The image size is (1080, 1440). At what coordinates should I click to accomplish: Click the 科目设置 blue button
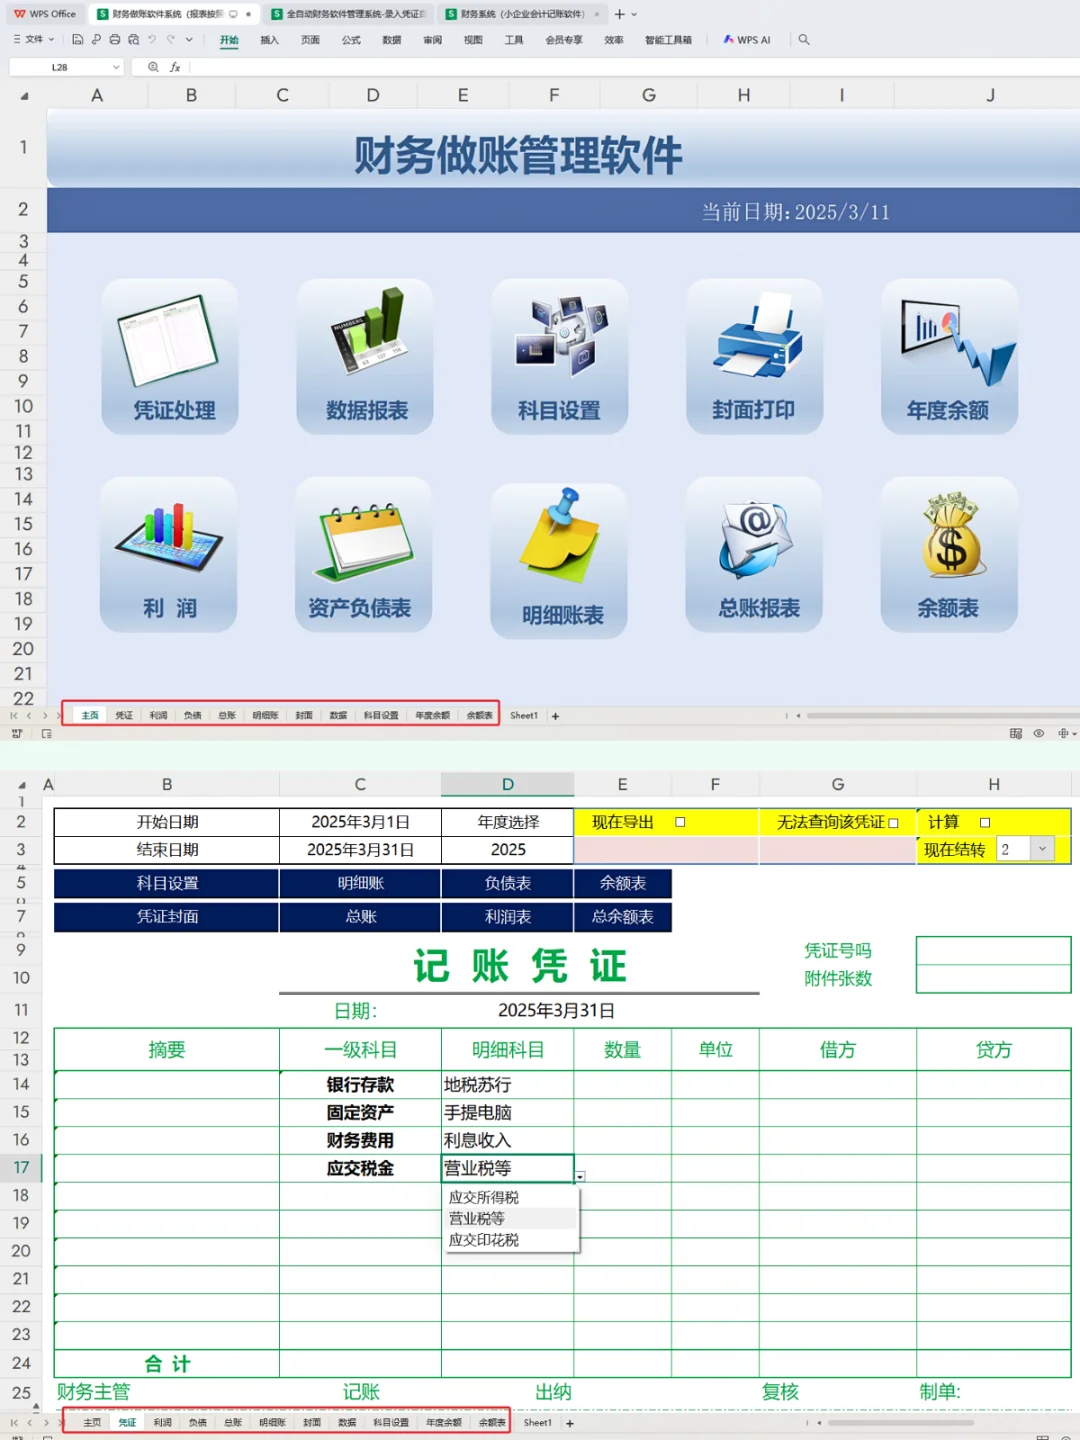click(x=167, y=883)
